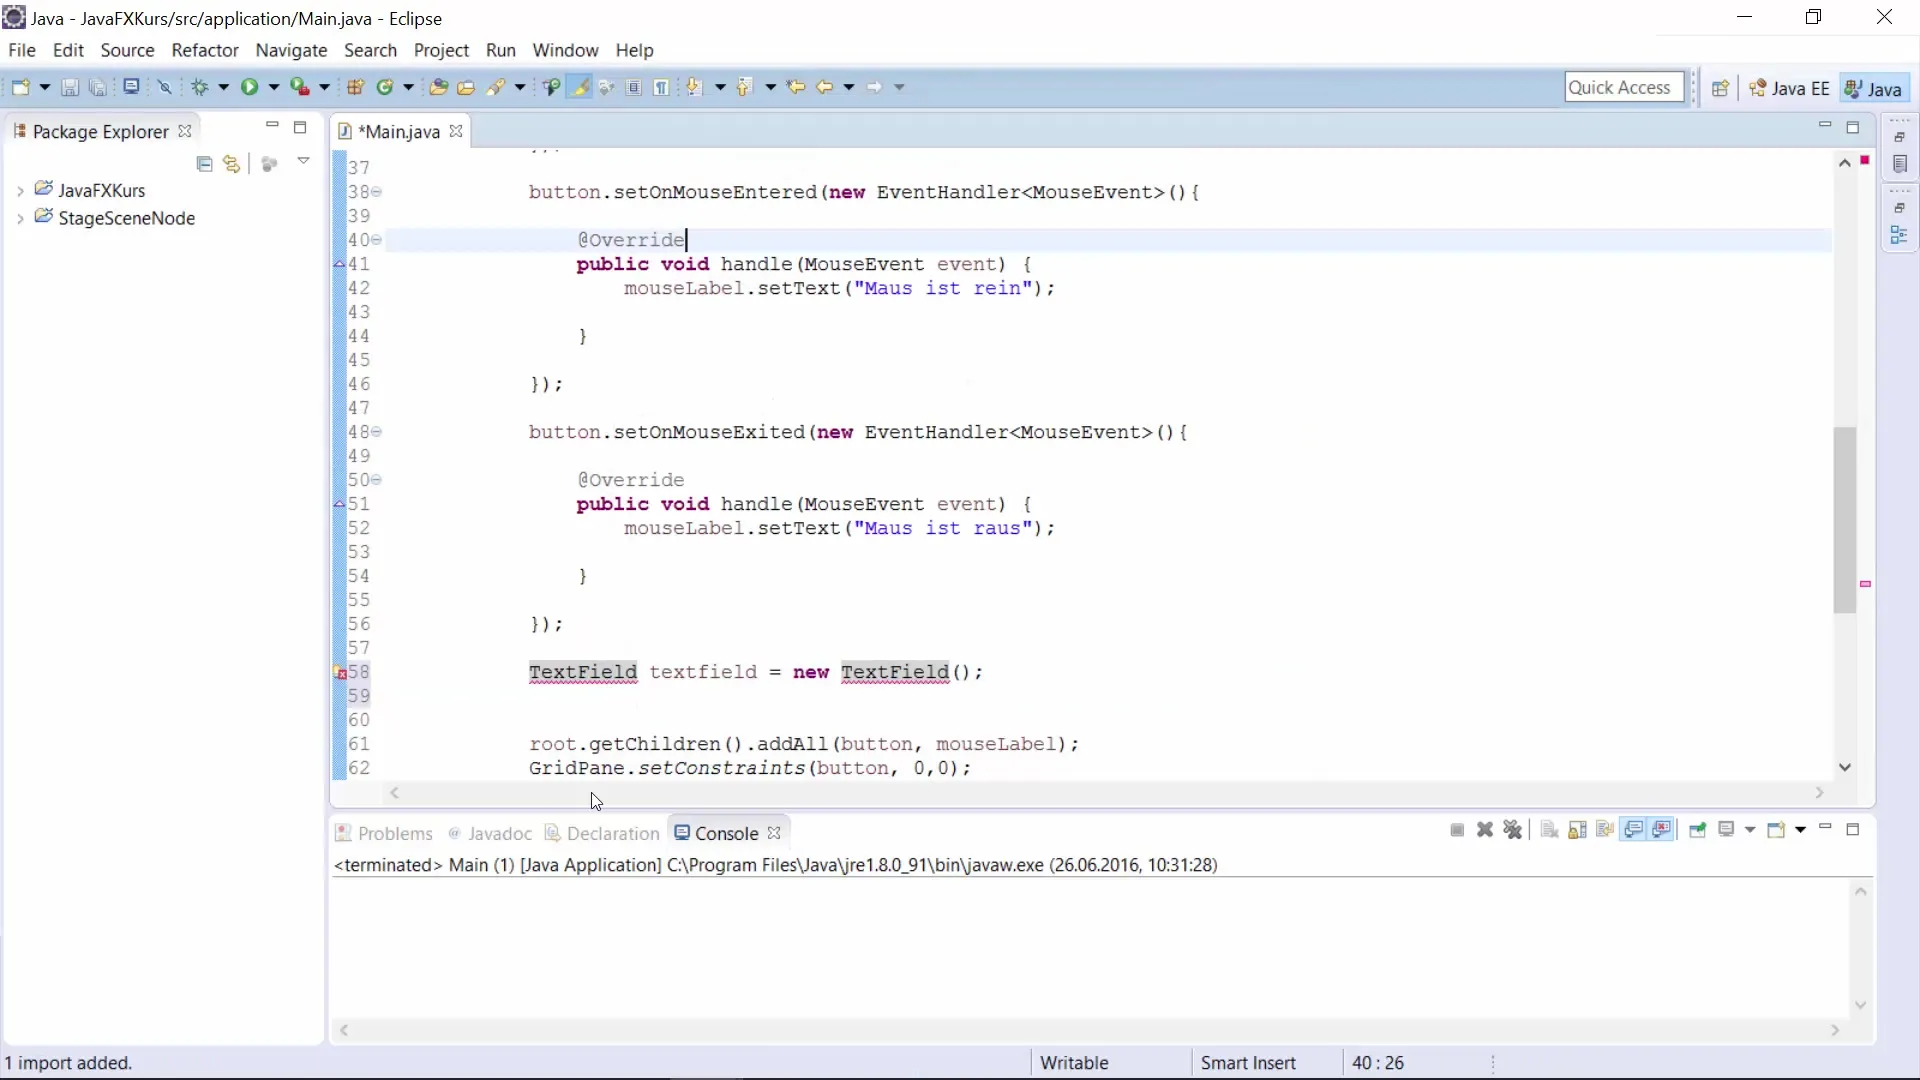Toggle Scroll Lock in Console toolbar
1920x1080 pixels.
[1577, 830]
